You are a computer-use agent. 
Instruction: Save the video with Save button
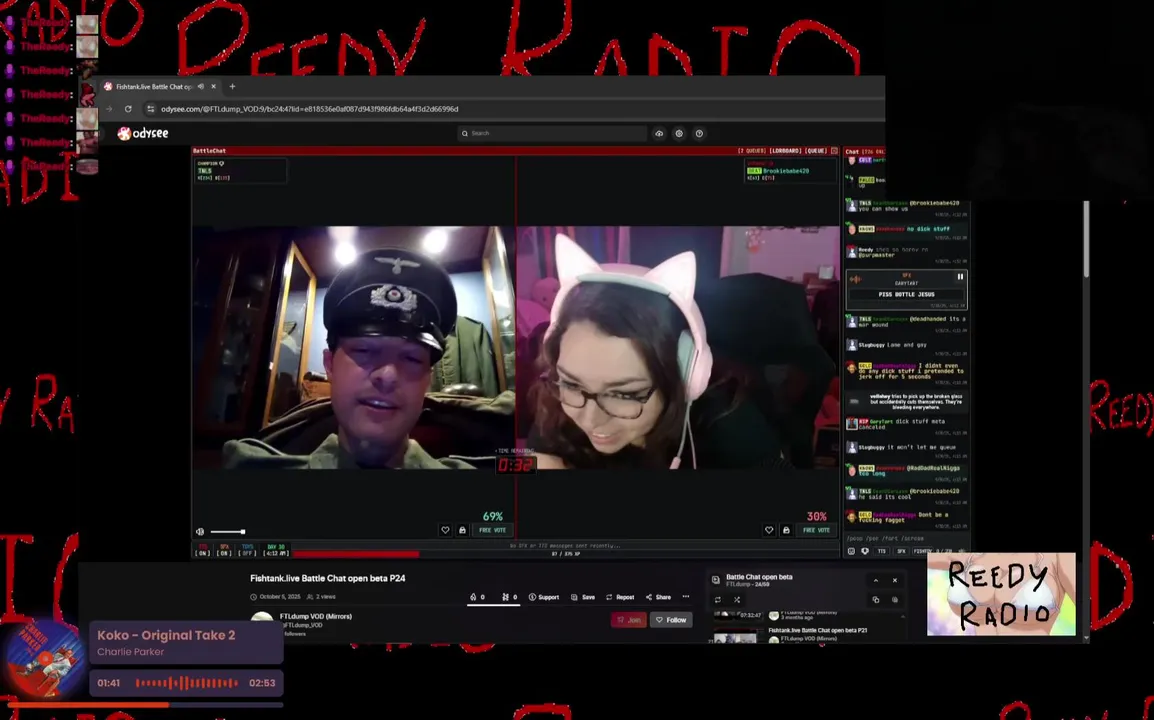point(583,597)
